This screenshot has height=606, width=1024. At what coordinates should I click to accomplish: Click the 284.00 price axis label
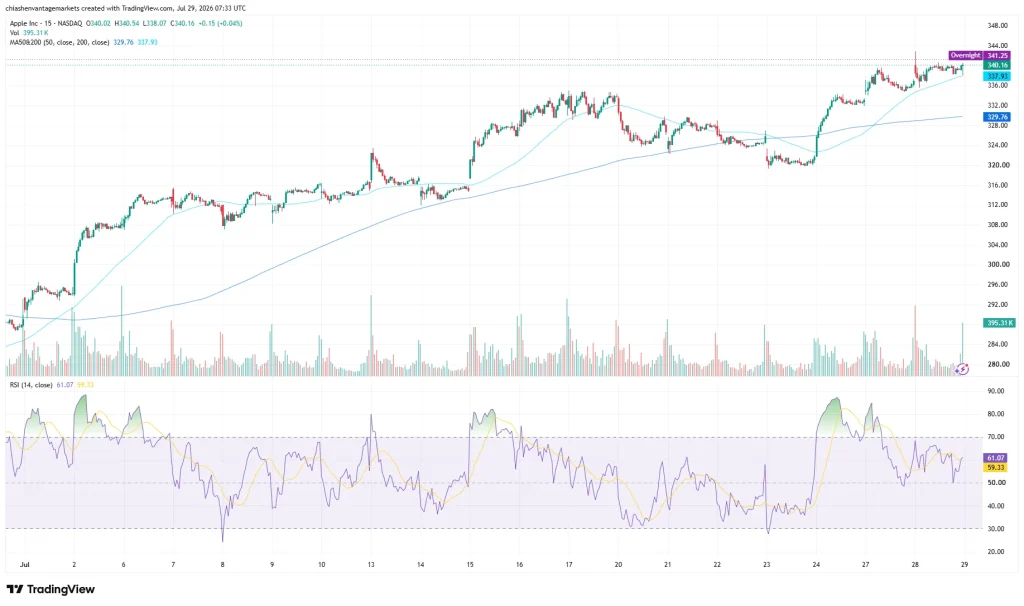pos(998,344)
